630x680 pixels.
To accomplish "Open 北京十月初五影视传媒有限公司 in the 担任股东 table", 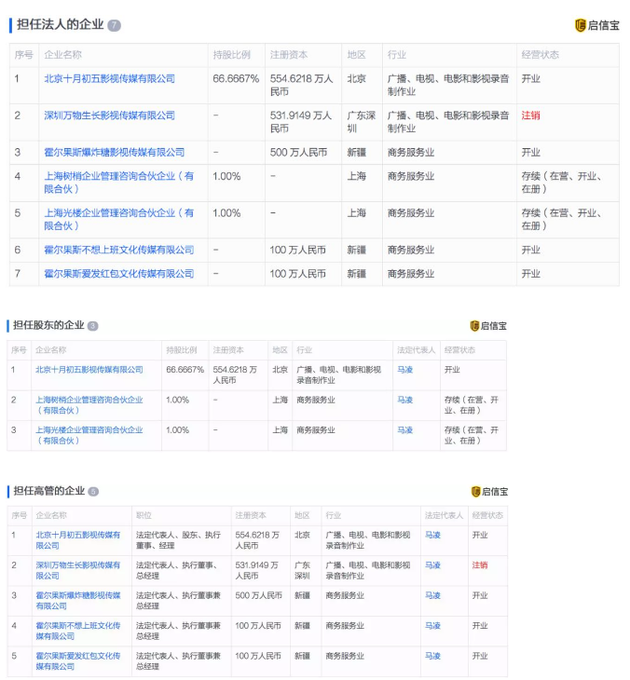I will tap(89, 369).
